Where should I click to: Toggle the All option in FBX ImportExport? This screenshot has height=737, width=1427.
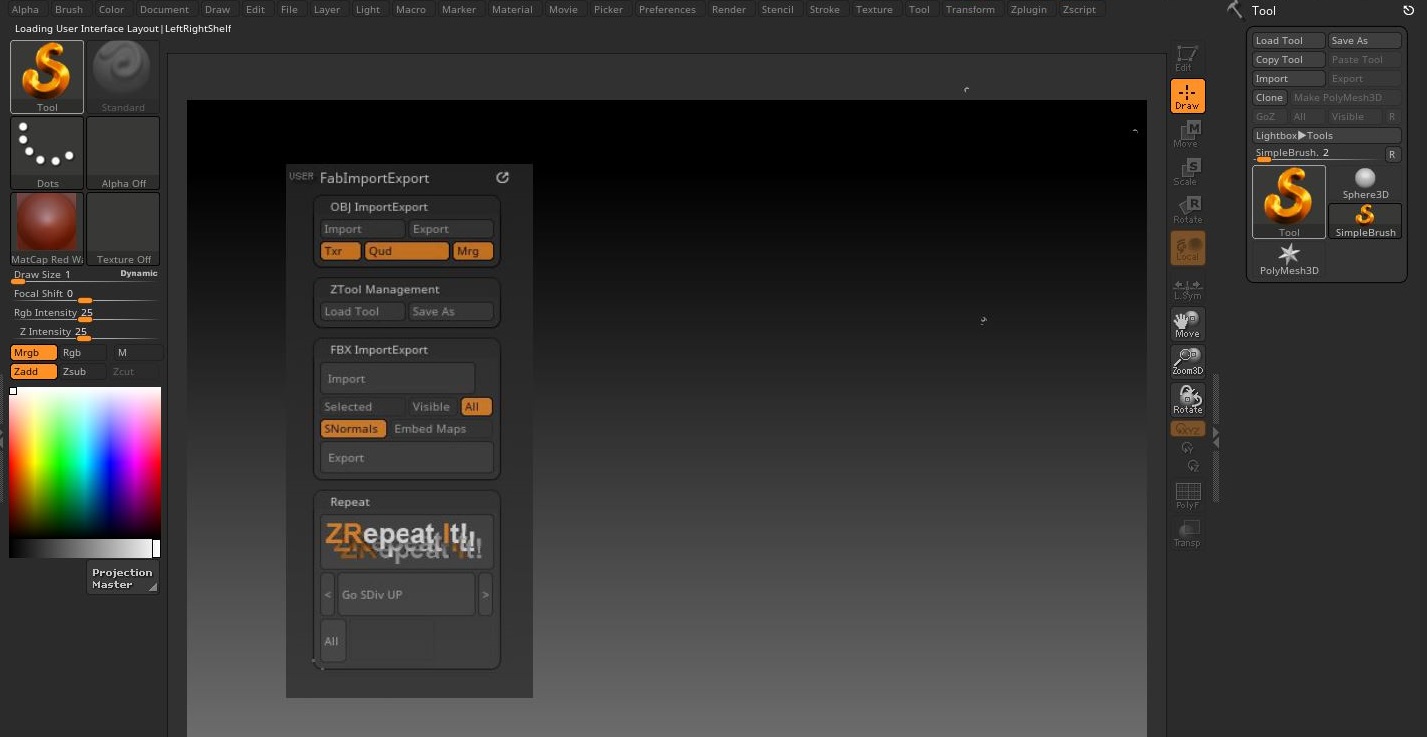(476, 407)
